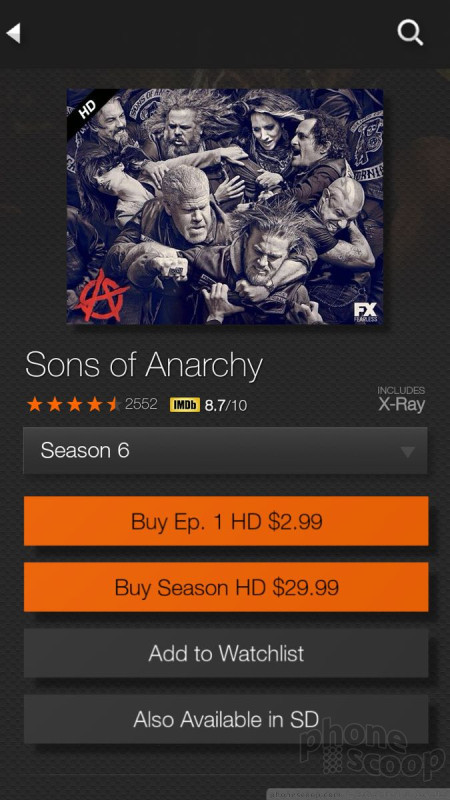Click the IMDb logo badge

coord(185,405)
